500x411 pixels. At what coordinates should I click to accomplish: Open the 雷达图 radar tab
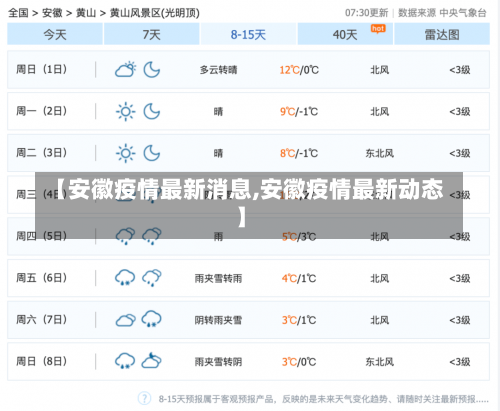pyautogui.click(x=442, y=34)
